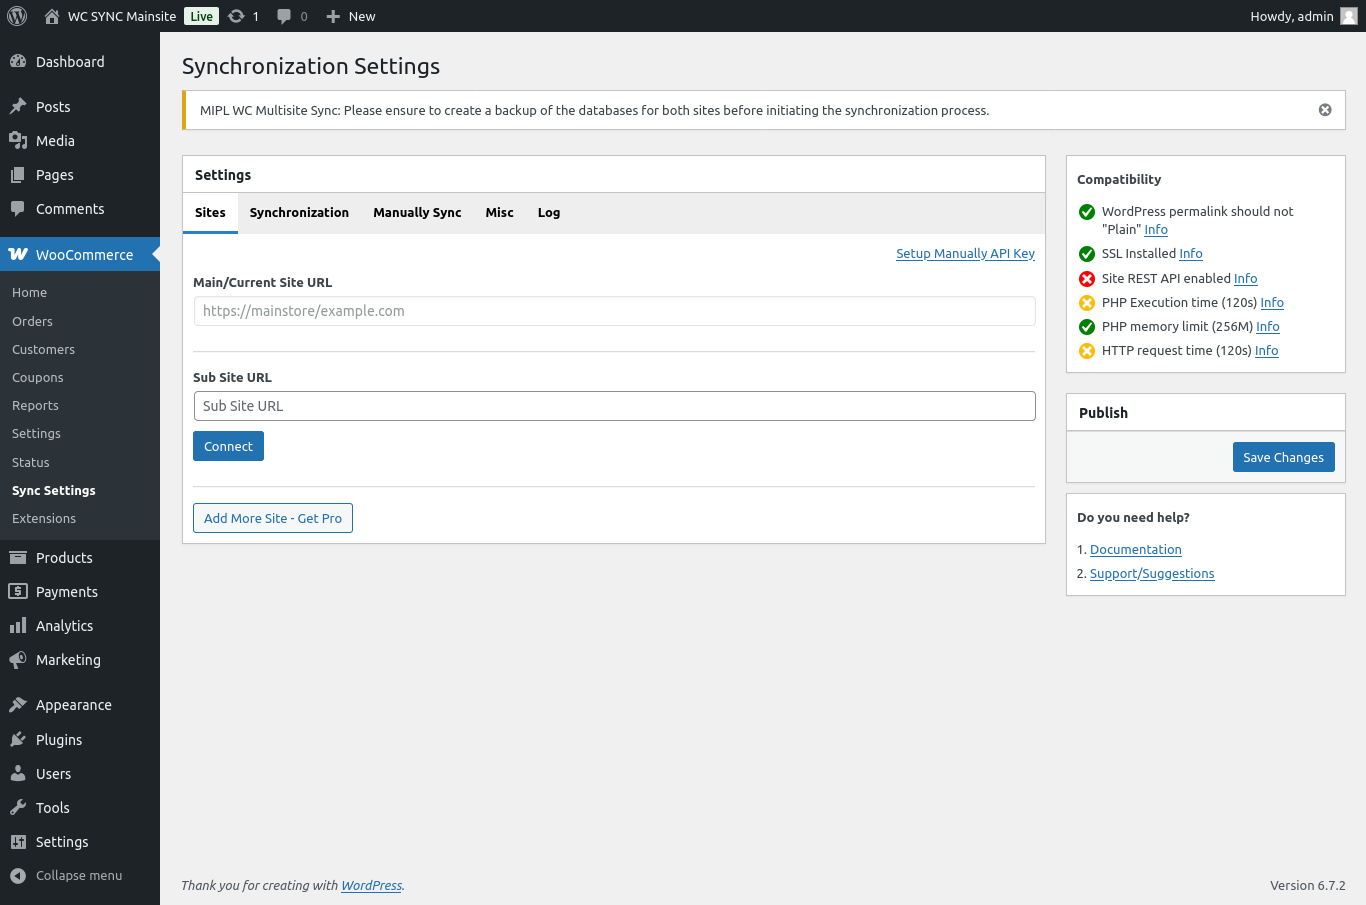Click Add More Site - Get Pro button
The width and height of the screenshot is (1366, 905).
pyautogui.click(x=273, y=518)
